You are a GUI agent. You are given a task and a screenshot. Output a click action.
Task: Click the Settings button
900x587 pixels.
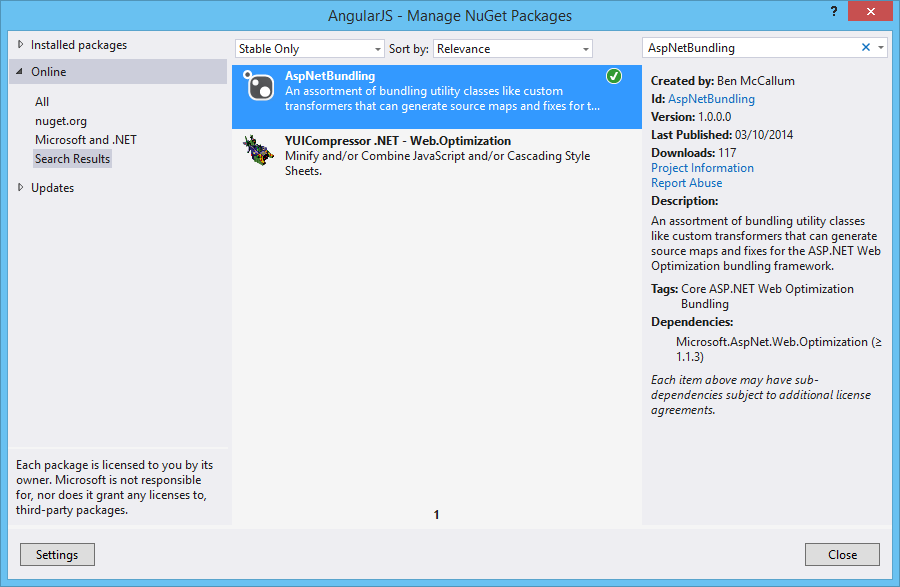coord(57,554)
